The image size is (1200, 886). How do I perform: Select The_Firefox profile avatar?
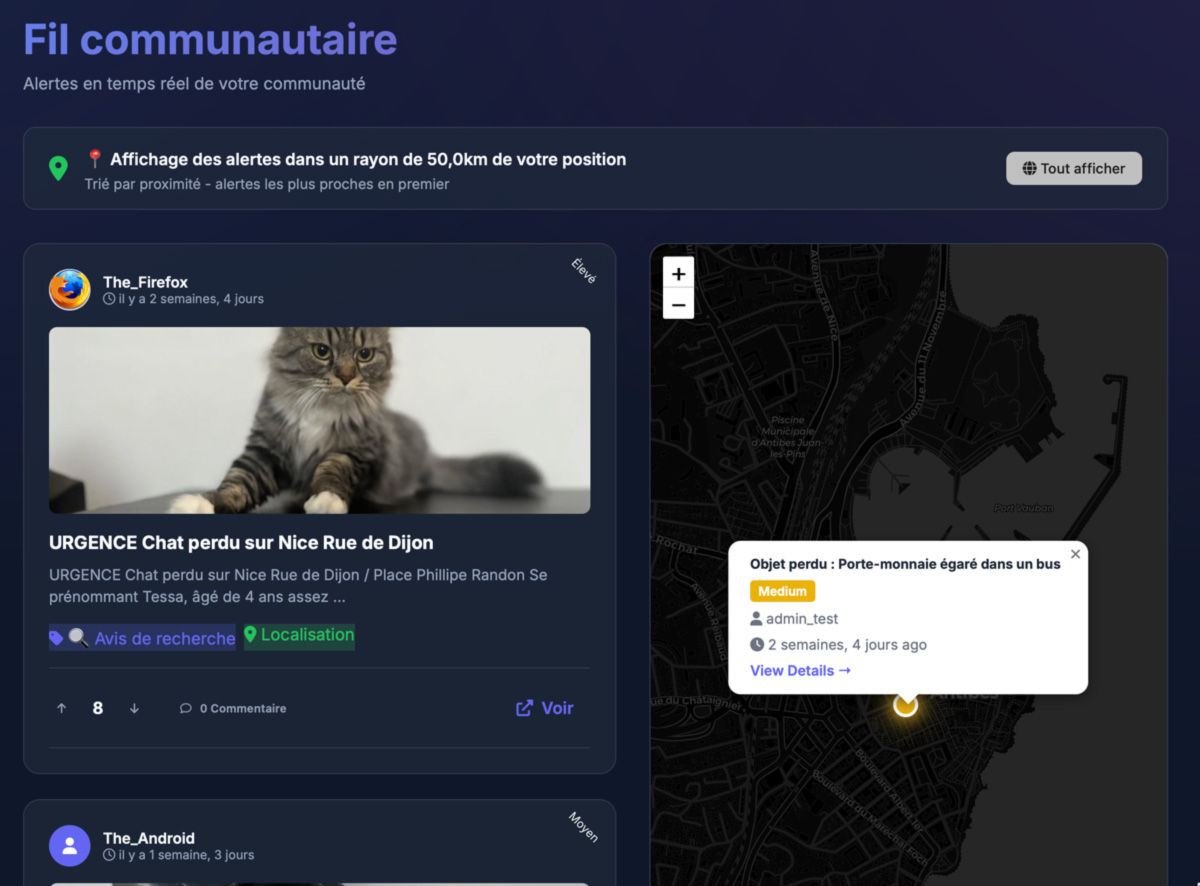(x=69, y=289)
